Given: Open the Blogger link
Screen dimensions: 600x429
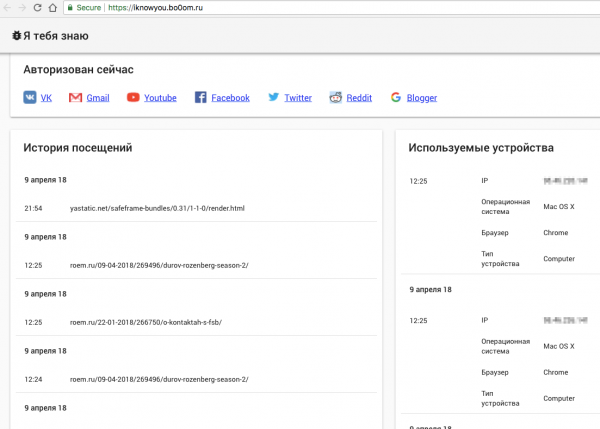Looking at the screenshot, I should [x=422, y=98].
